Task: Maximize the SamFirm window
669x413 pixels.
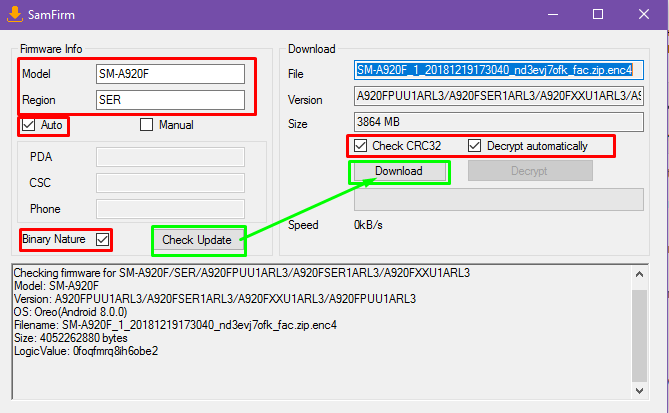Action: [x=598, y=15]
